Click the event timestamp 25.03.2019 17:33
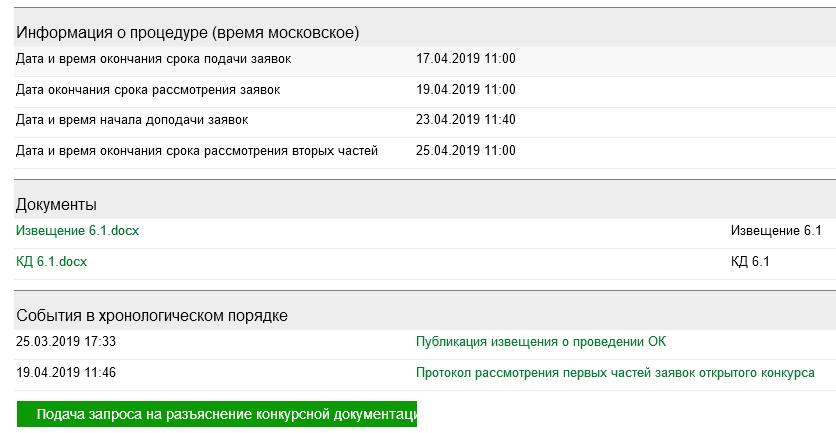This screenshot has height=433, width=836. pyautogui.click(x=66, y=342)
